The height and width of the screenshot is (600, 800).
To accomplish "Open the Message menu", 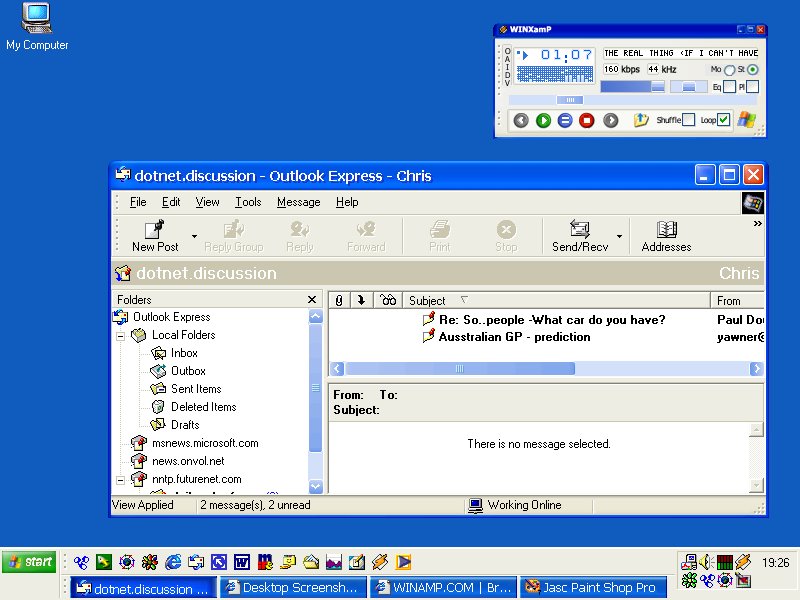I will coord(298,202).
